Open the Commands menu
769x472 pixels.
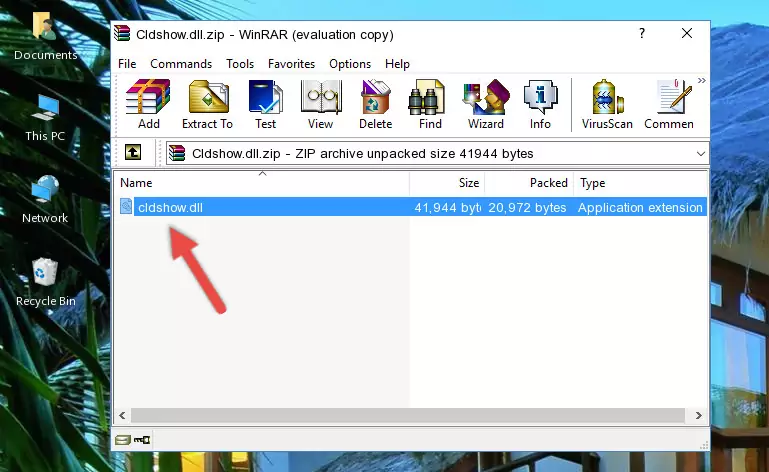point(181,64)
